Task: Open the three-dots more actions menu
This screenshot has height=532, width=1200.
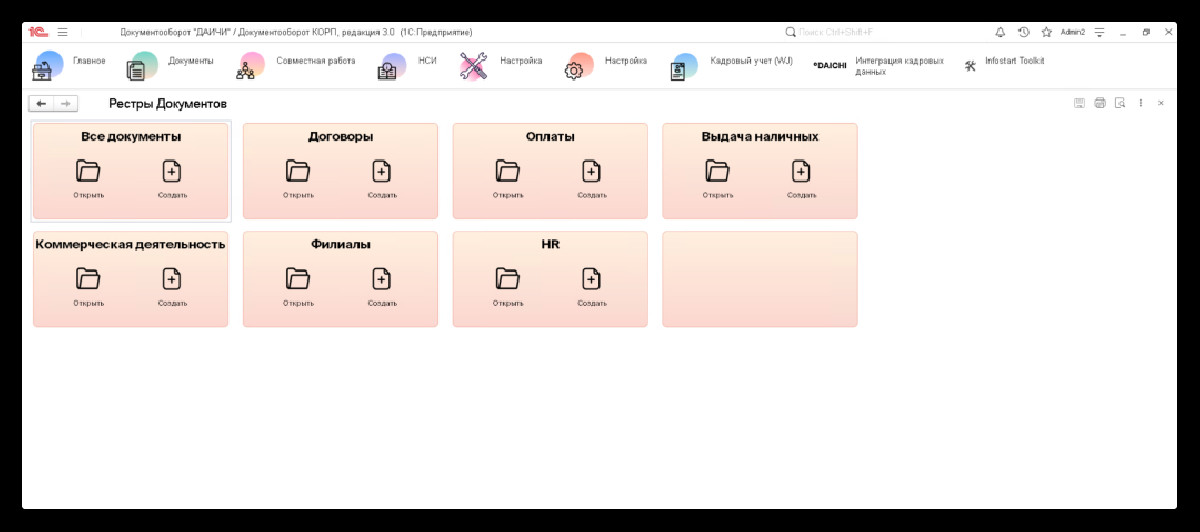Action: pos(1141,103)
